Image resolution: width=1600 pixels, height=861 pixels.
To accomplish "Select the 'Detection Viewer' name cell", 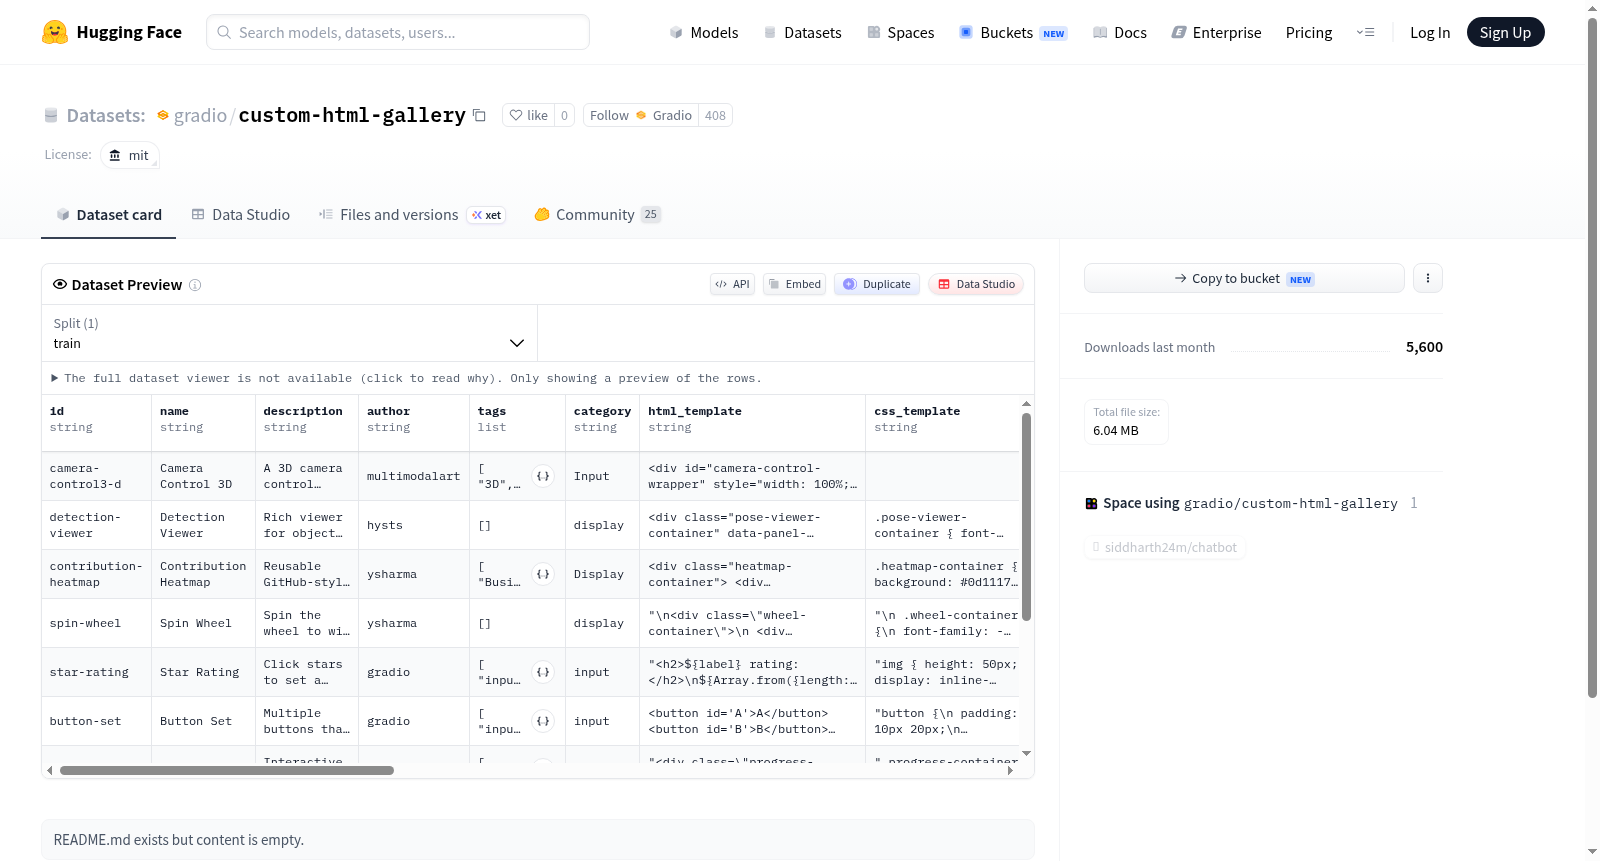I will pos(203,525).
